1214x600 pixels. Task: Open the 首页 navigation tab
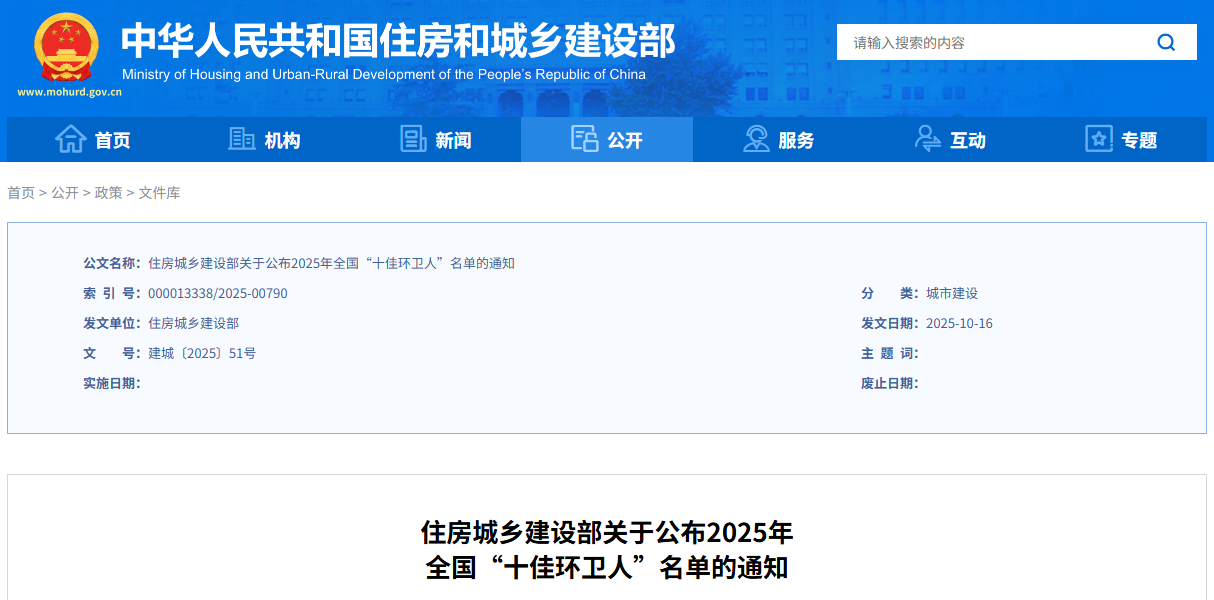pyautogui.click(x=112, y=141)
